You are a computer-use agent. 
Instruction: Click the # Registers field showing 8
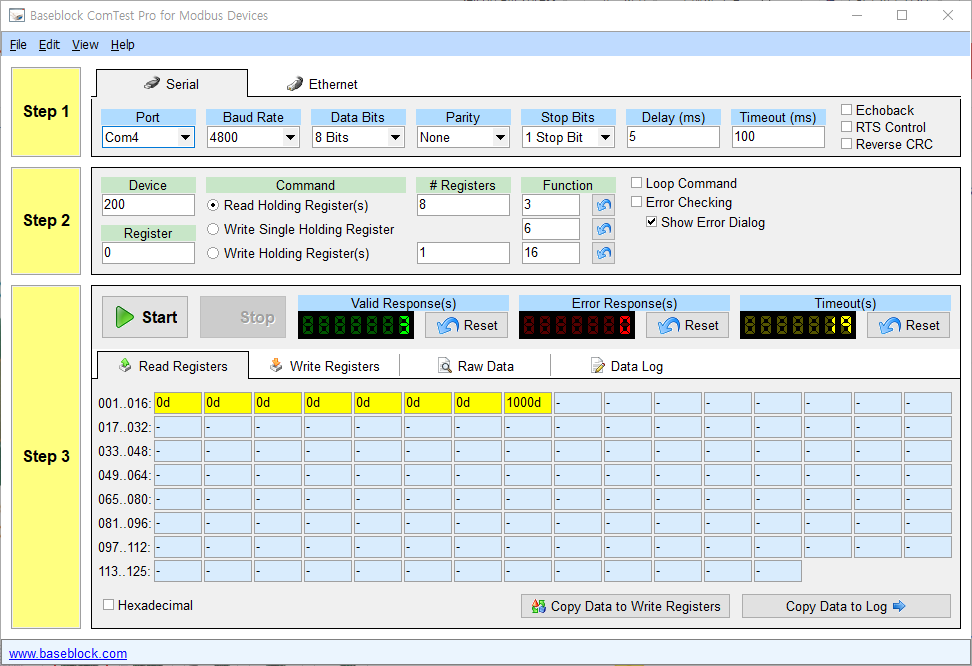463,205
